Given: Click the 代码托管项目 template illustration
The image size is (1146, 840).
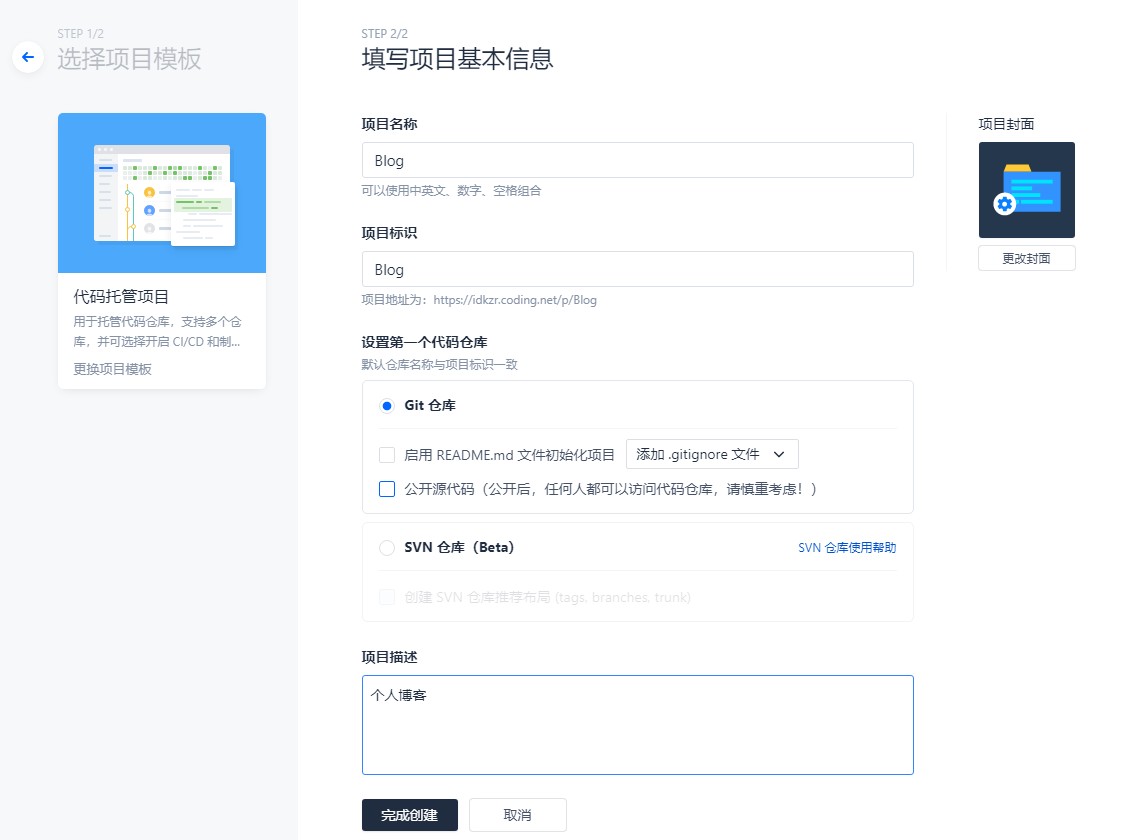Looking at the screenshot, I should [x=162, y=193].
